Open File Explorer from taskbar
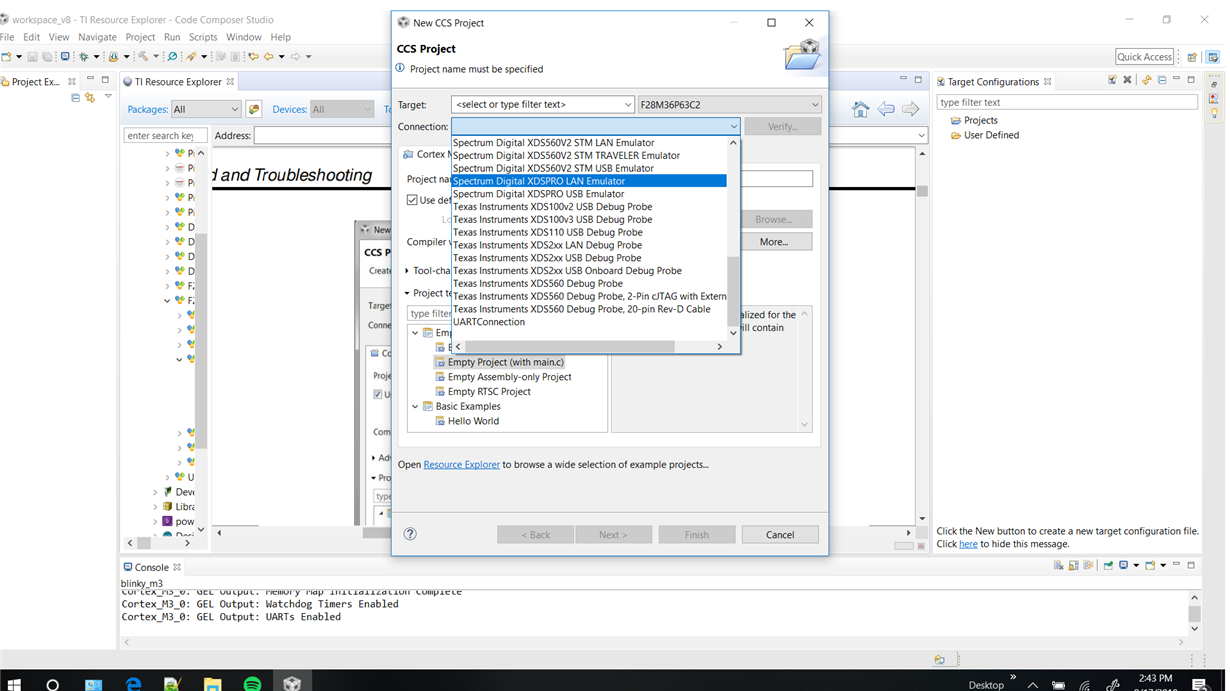Viewport: 1230px width, 691px height. coord(212,684)
